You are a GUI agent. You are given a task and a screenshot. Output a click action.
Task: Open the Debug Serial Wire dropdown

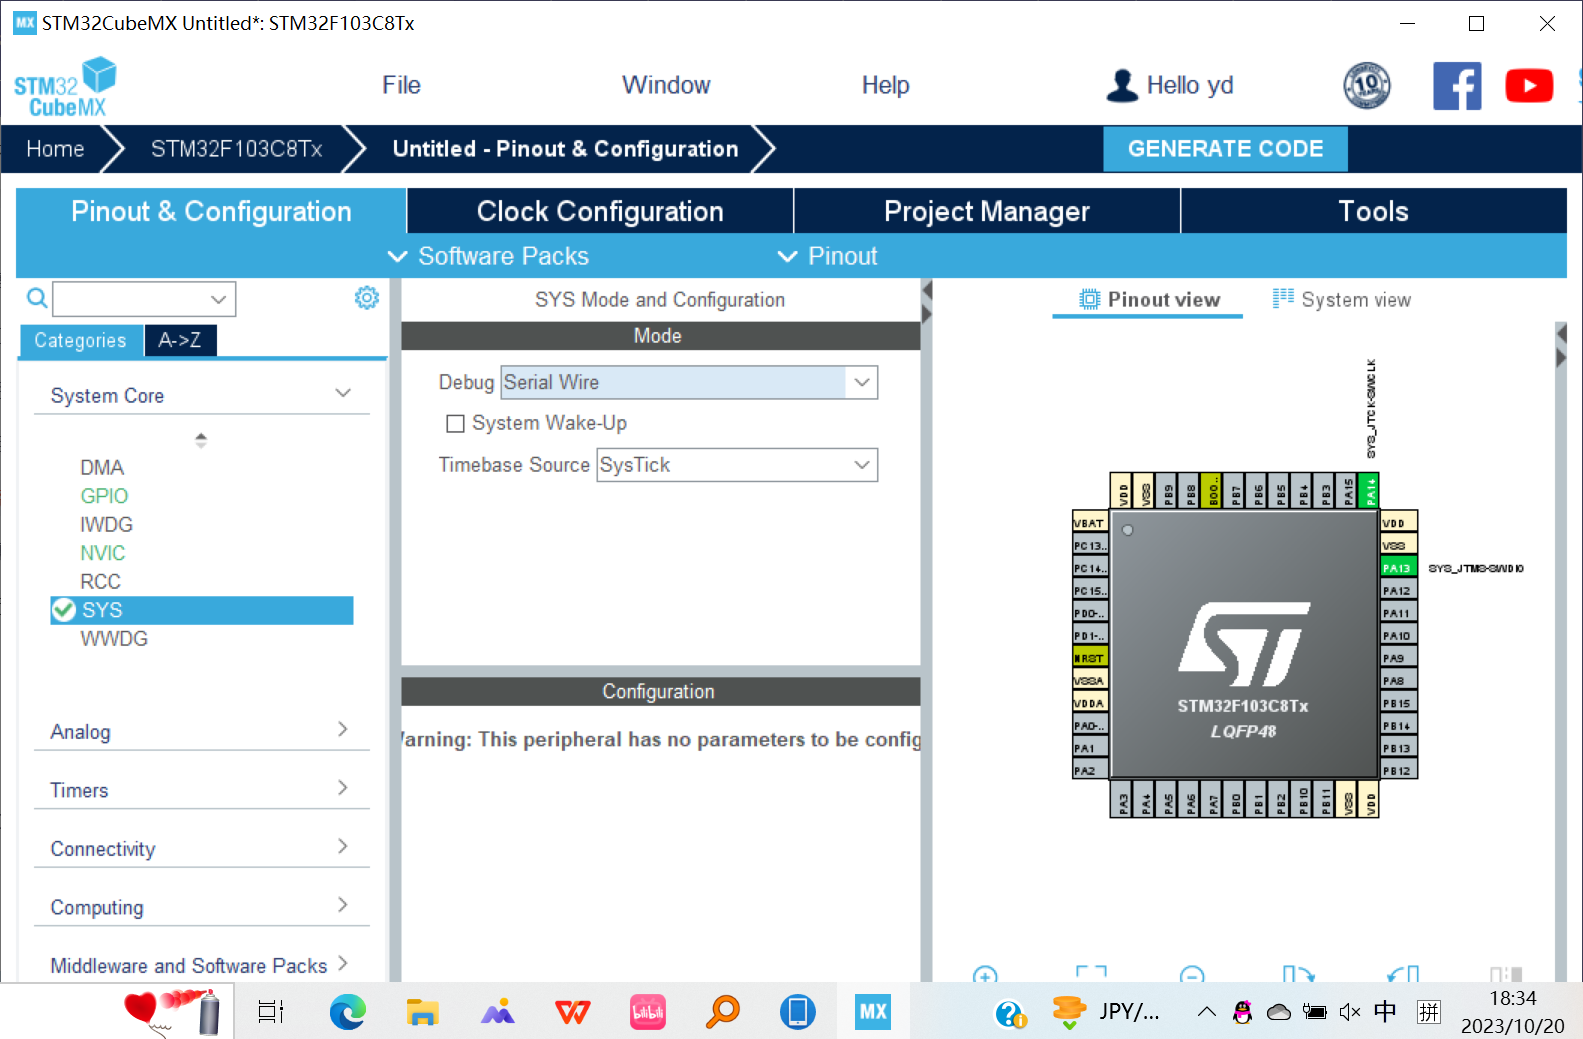tap(689, 382)
